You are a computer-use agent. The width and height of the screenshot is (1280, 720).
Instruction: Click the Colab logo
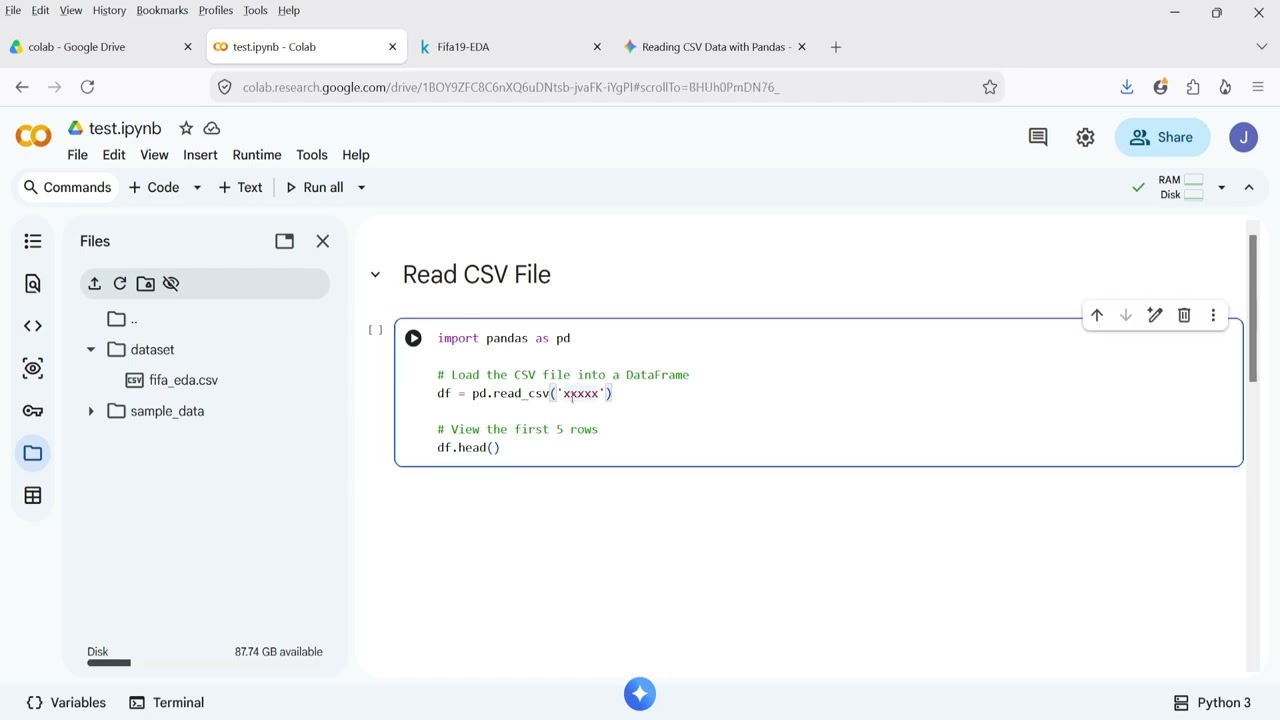coord(33,136)
